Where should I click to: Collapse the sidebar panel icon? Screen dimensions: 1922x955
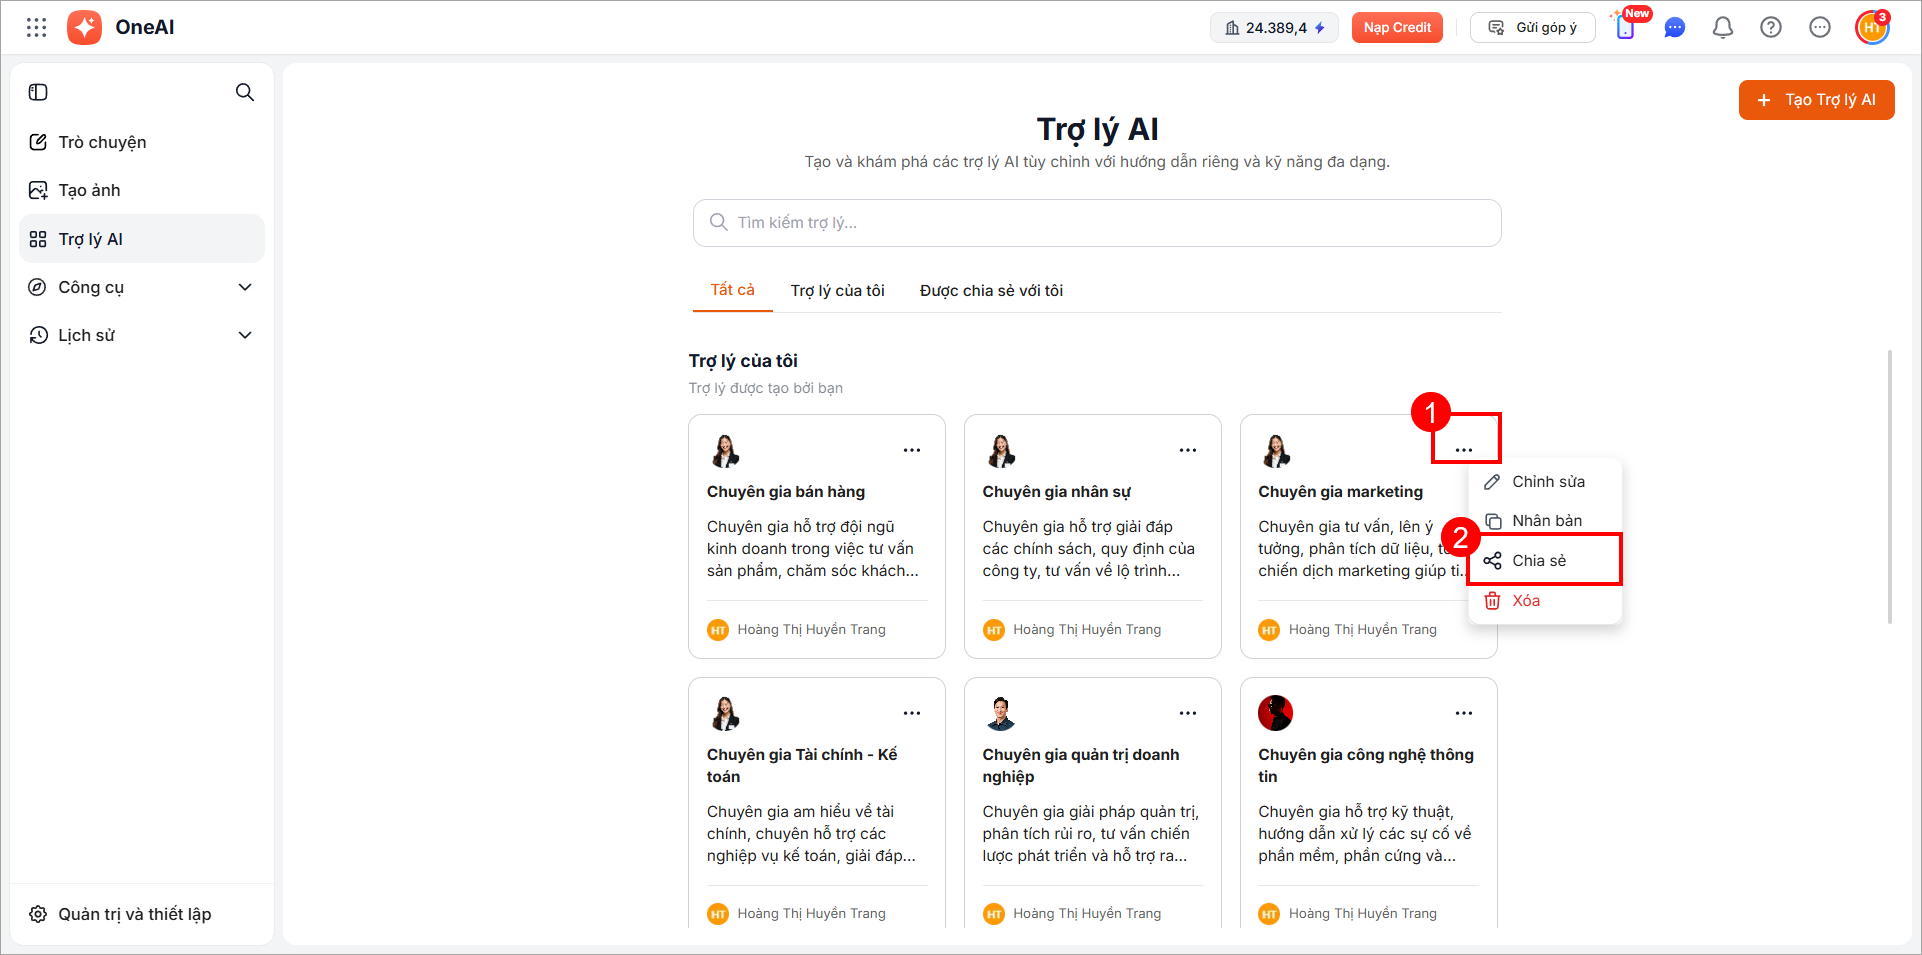click(38, 92)
